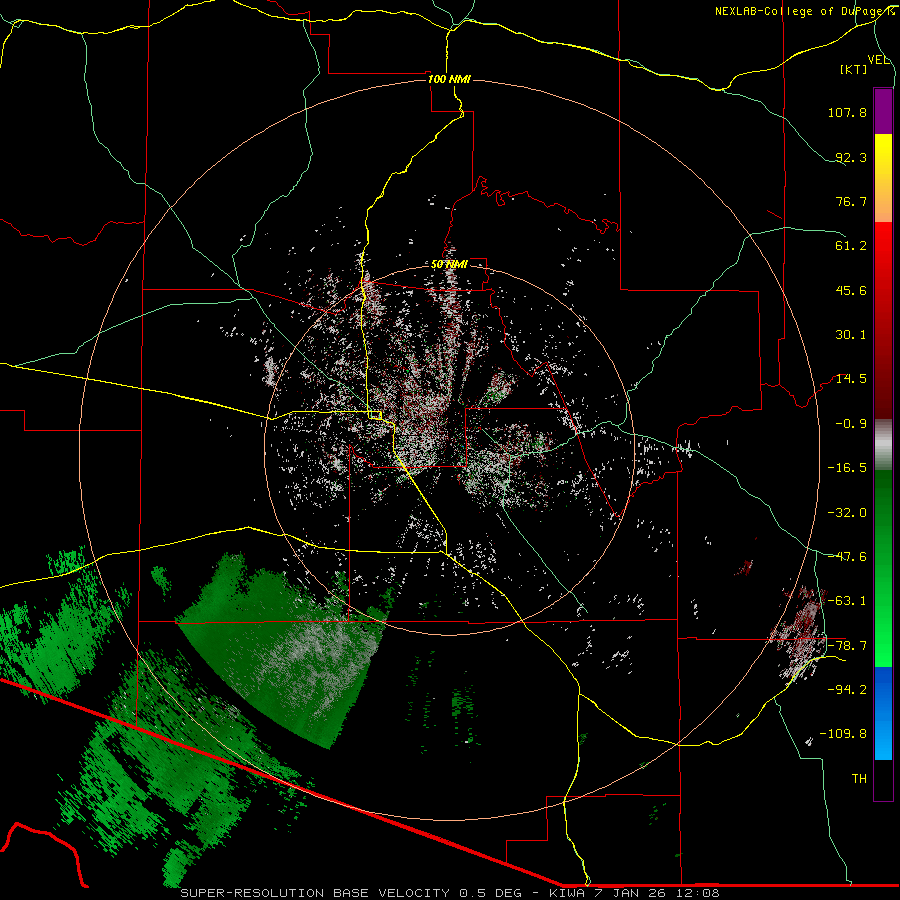The height and width of the screenshot is (900, 900).
Task: Click the Super-Resolution Base Velocity caption
Action: (449, 893)
